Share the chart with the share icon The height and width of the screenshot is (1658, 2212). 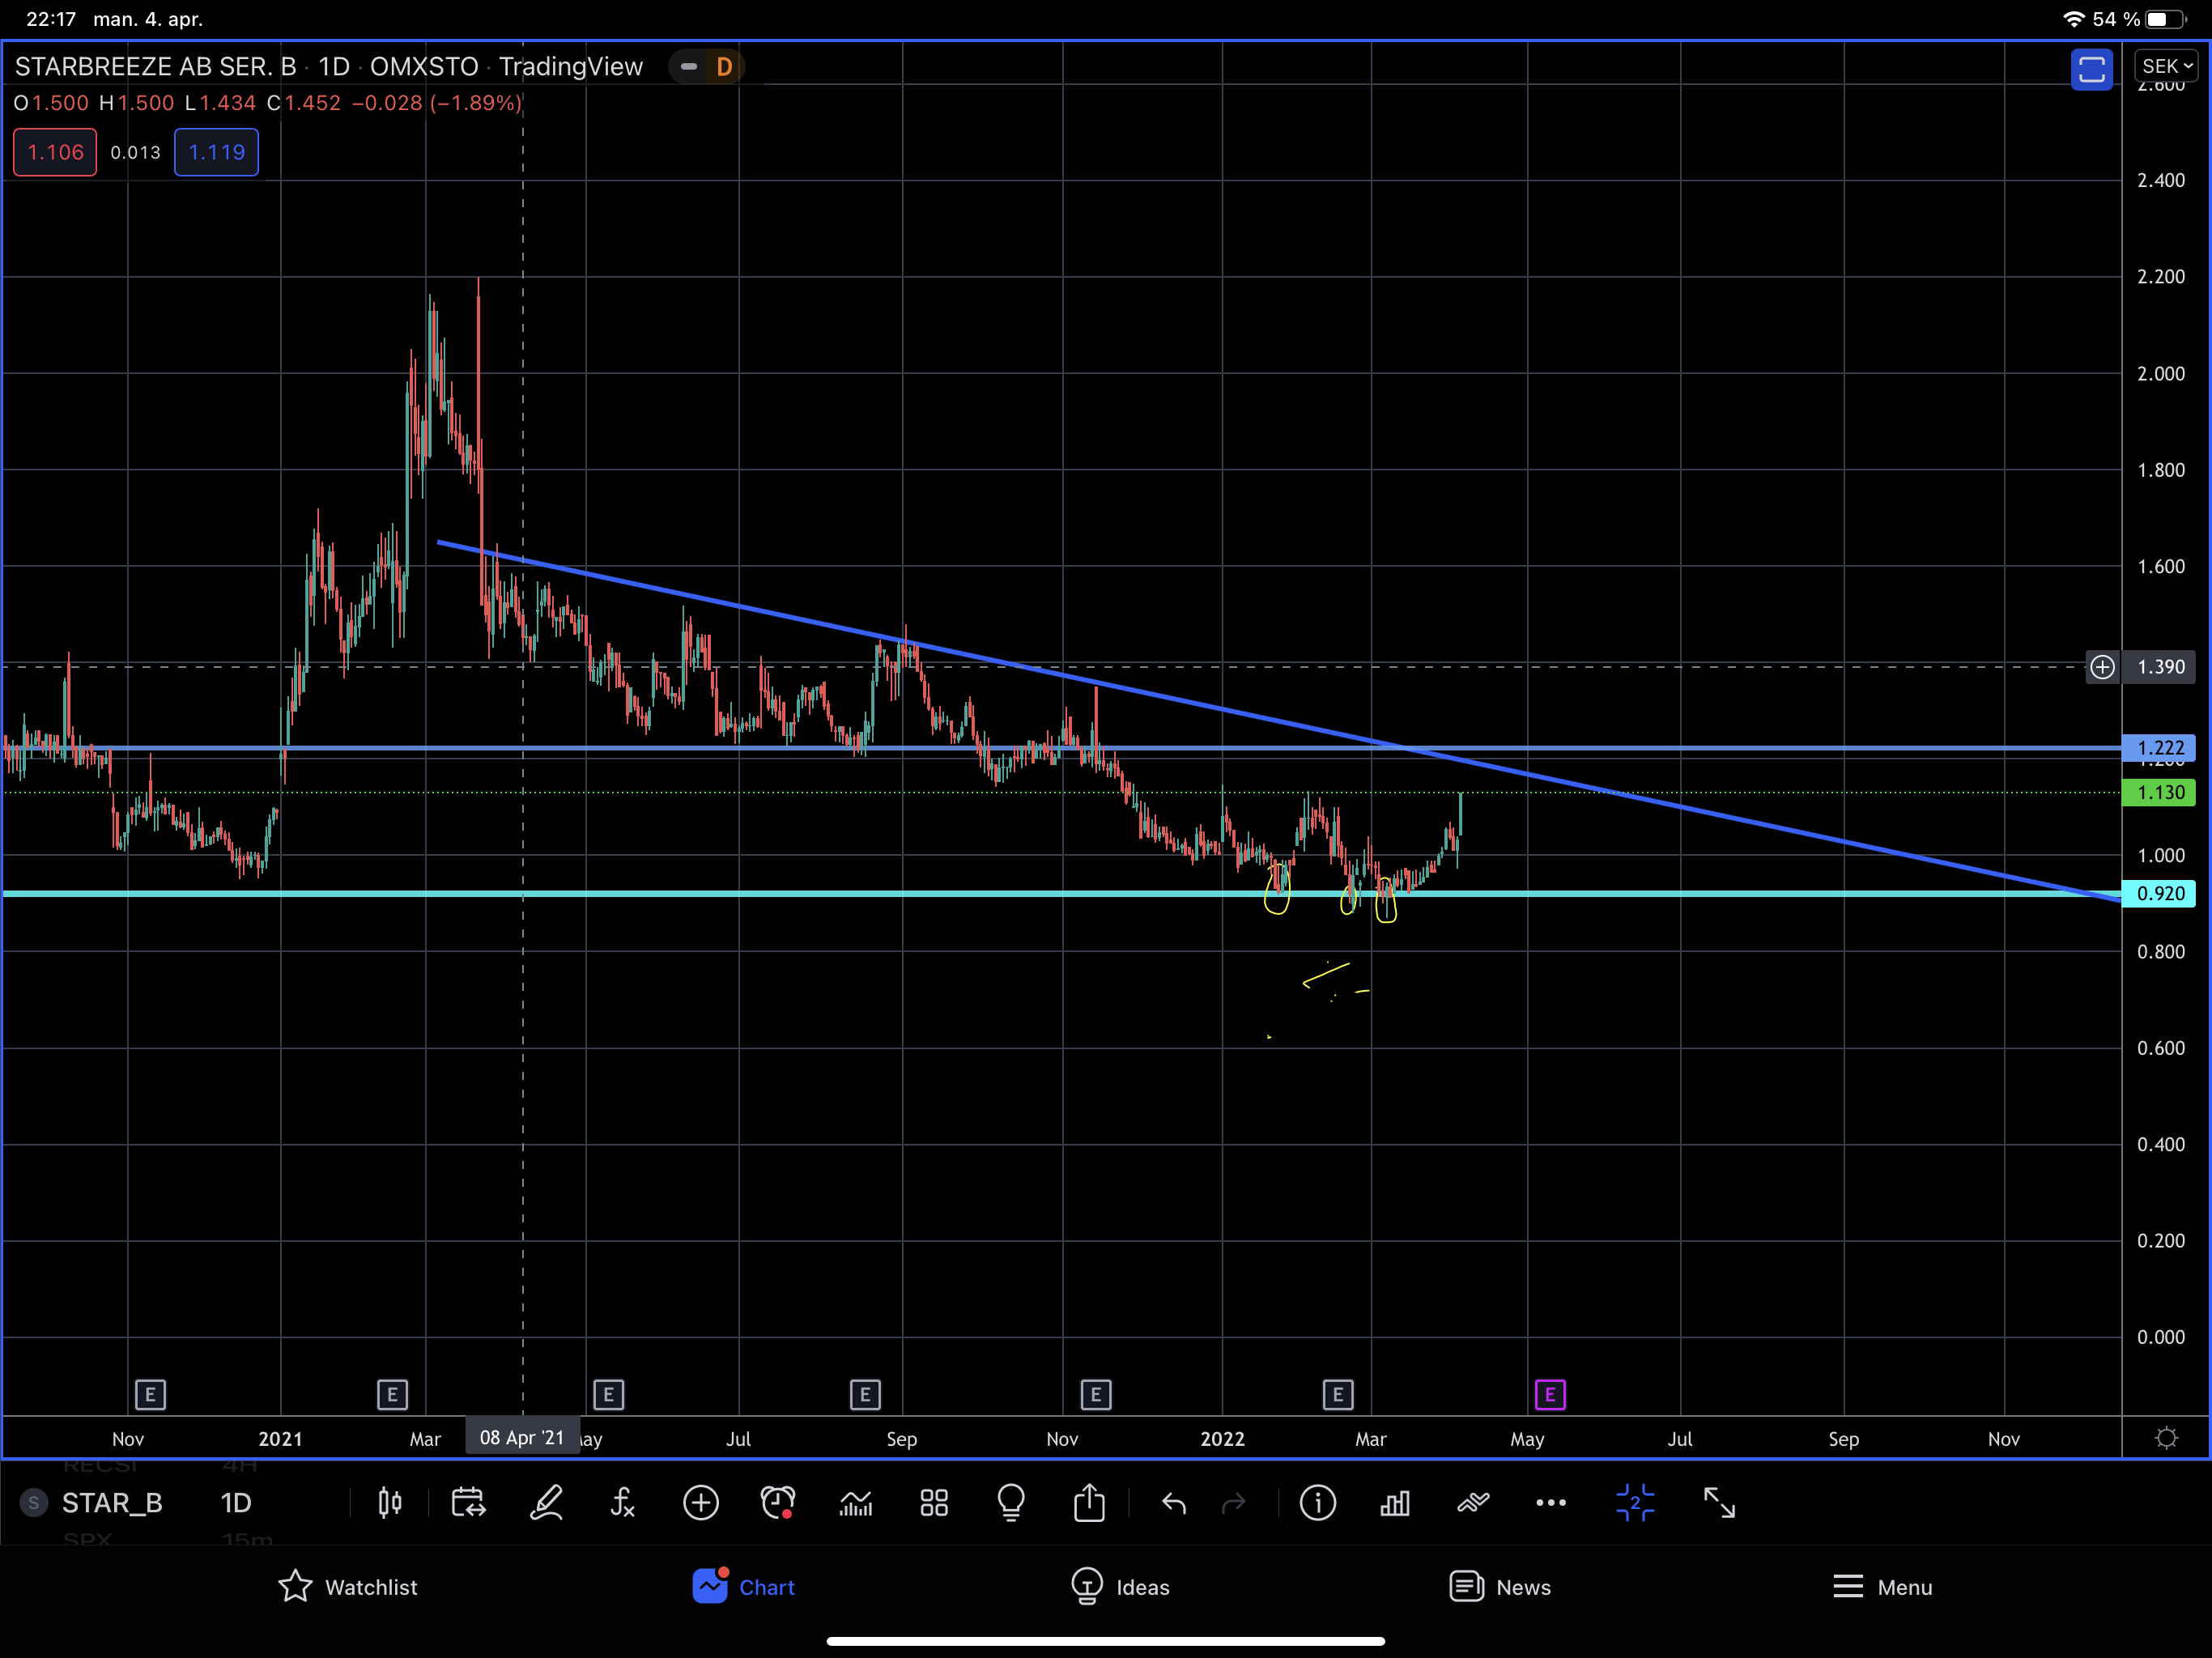click(1089, 1502)
